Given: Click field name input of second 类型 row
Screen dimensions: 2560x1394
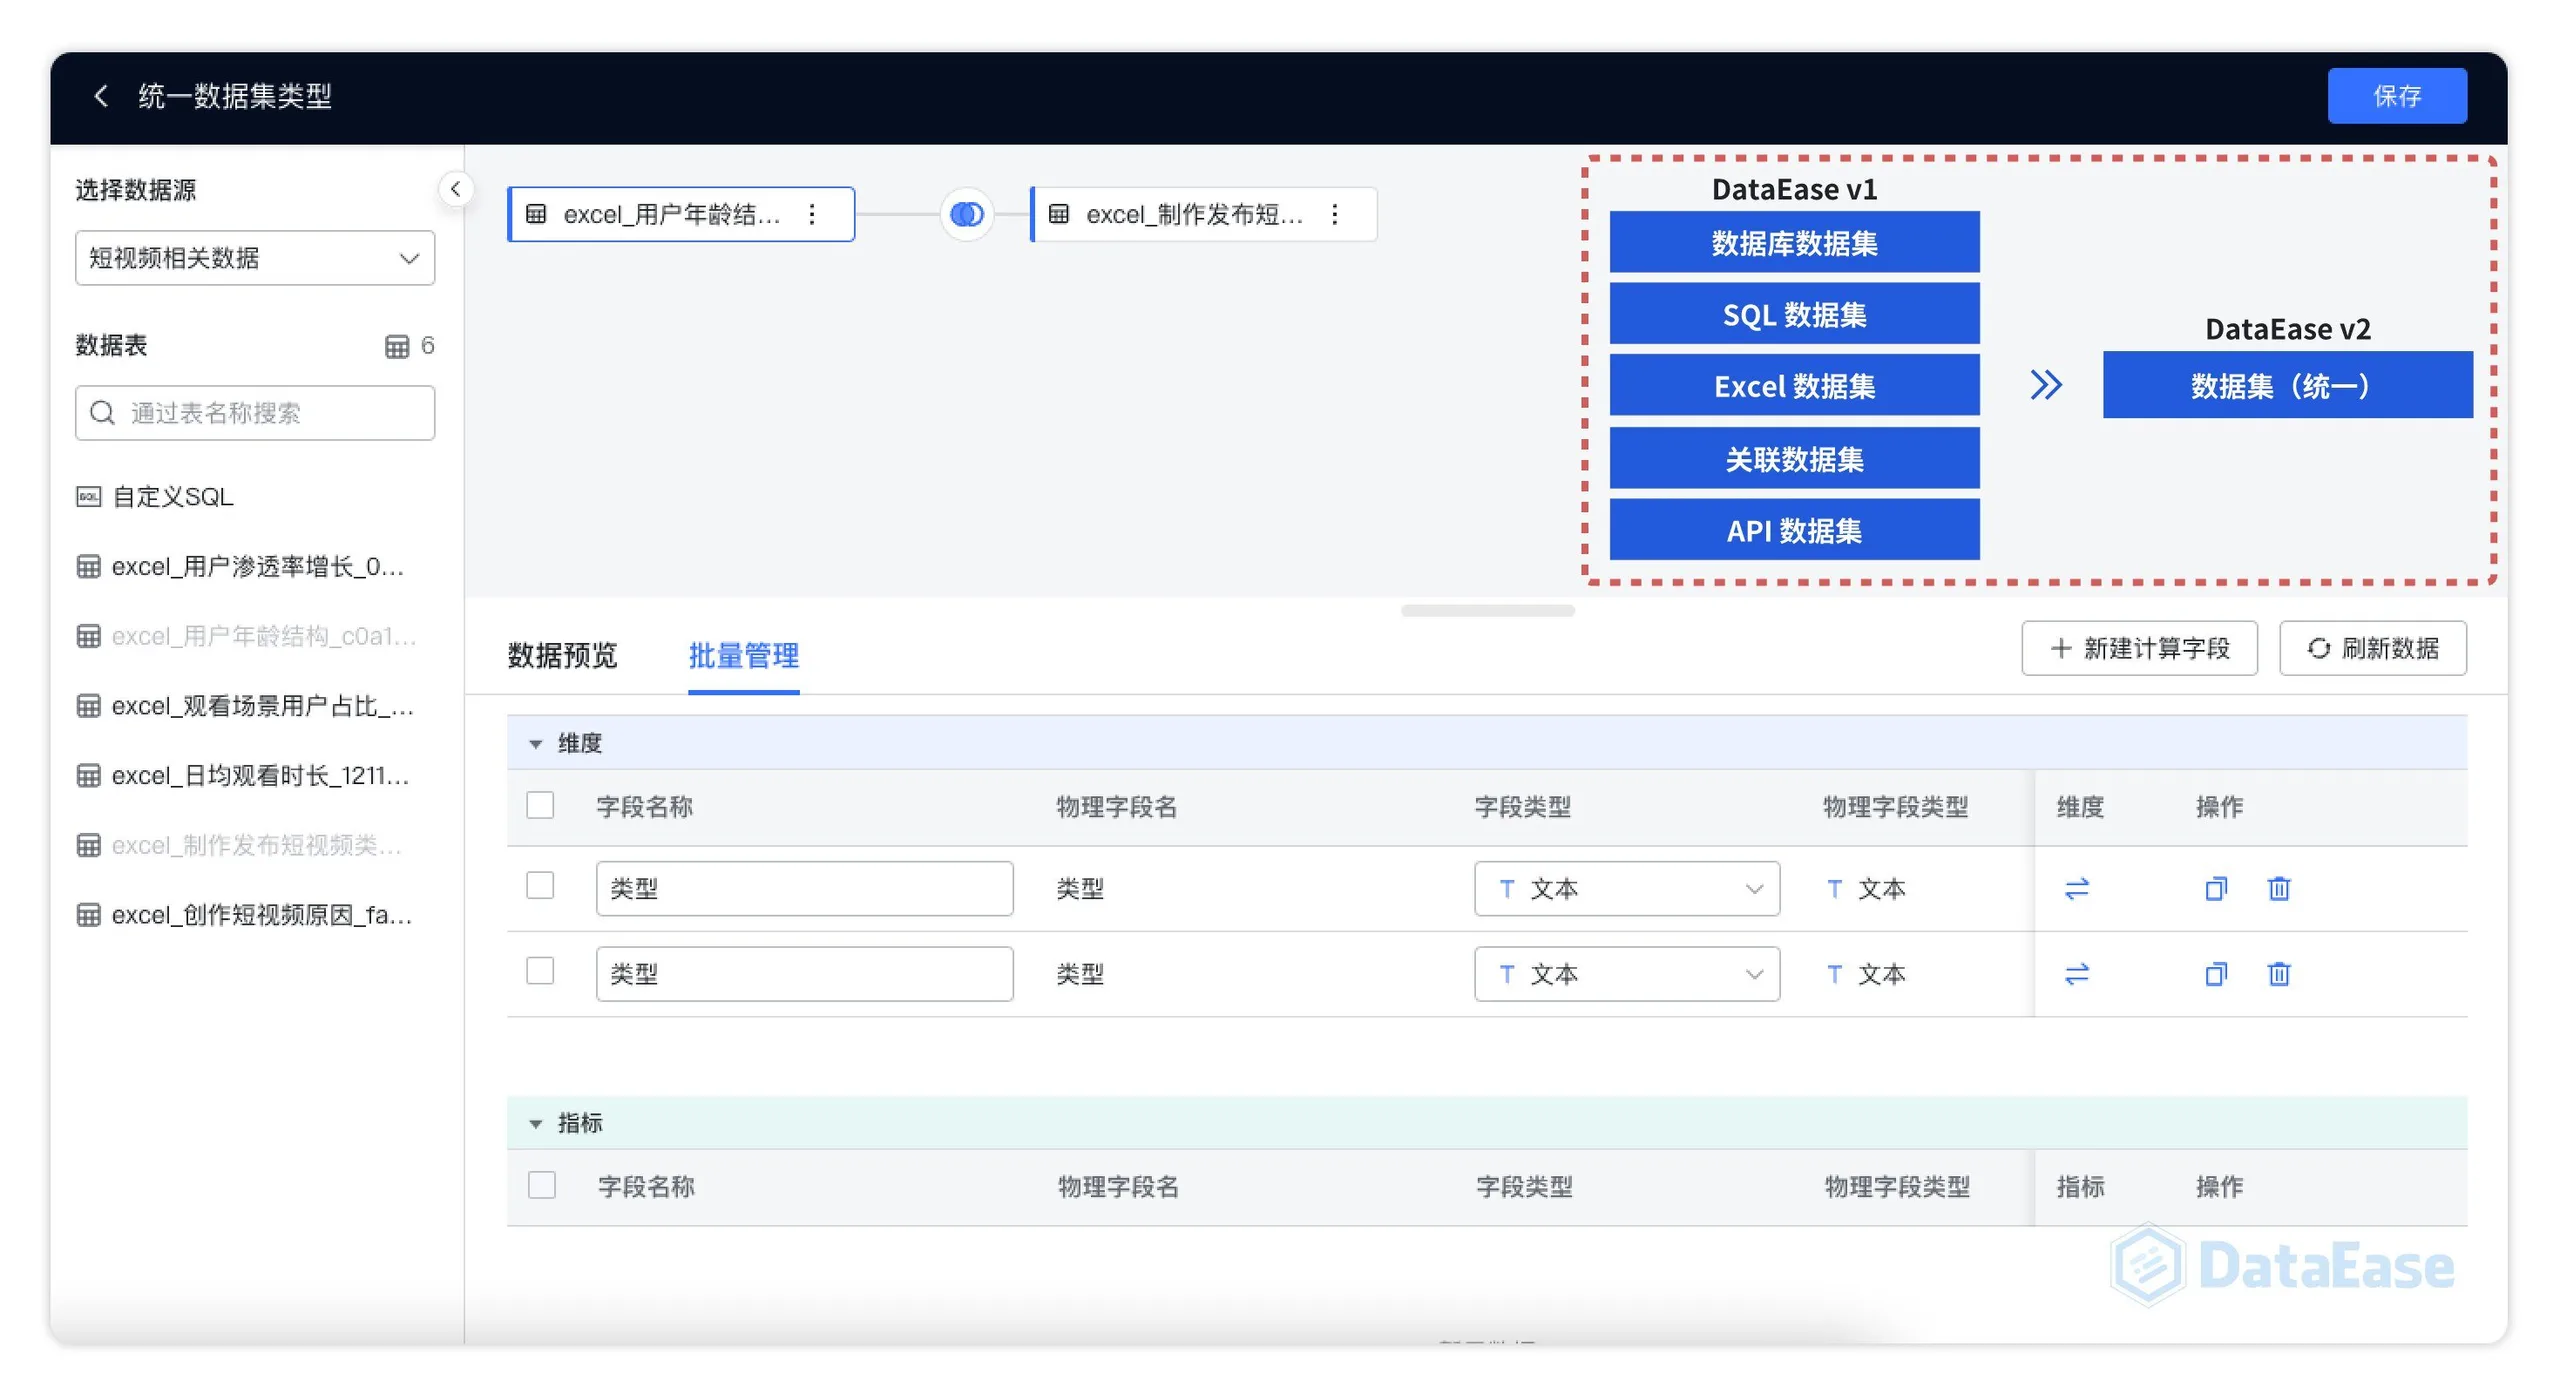Looking at the screenshot, I should [804, 974].
